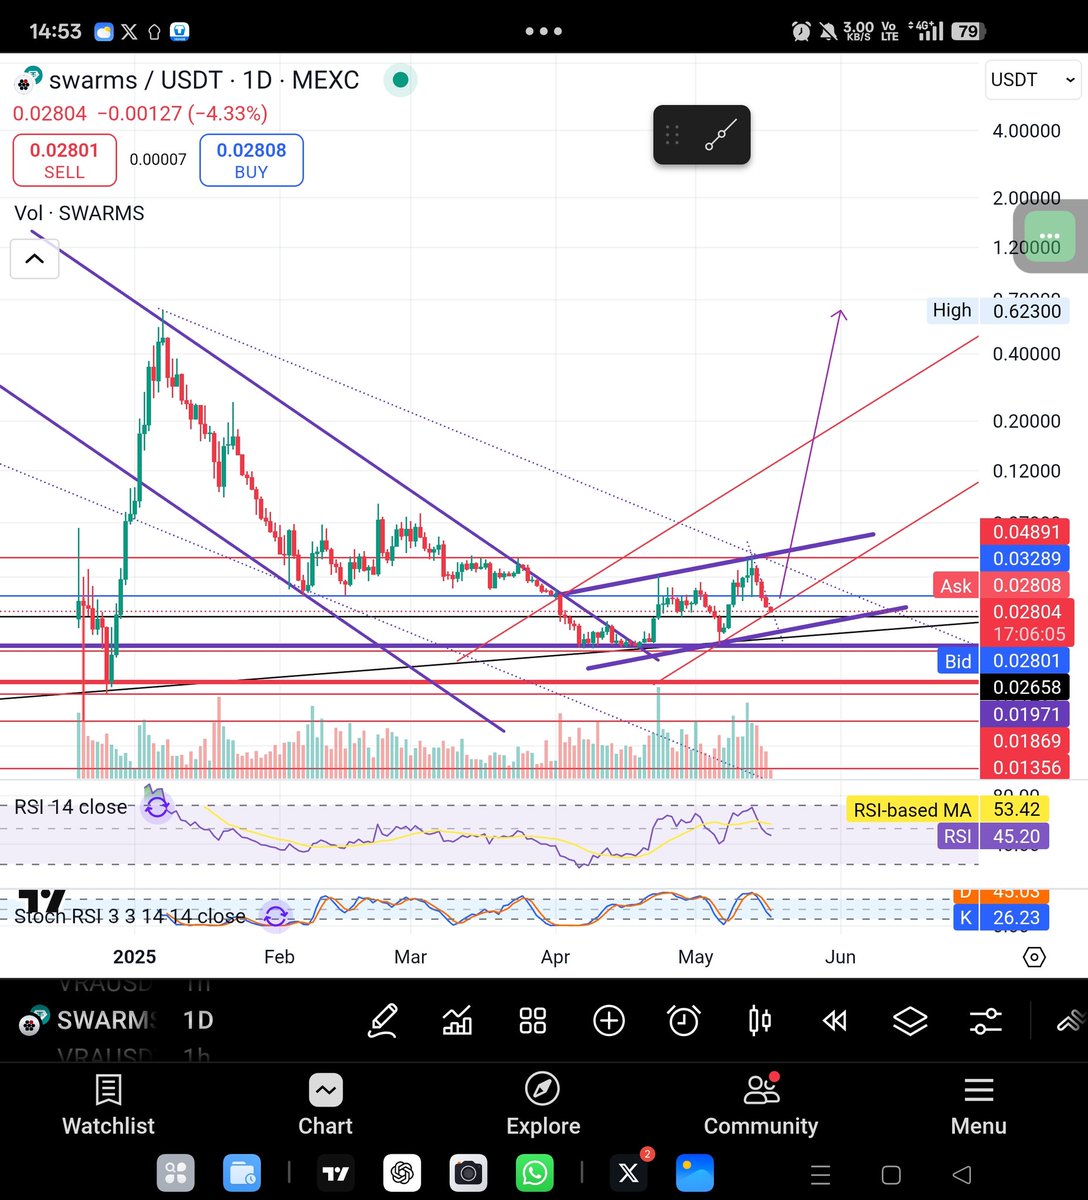Start bar replay with the rewind icon
The width and height of the screenshot is (1088, 1200).
click(835, 1021)
